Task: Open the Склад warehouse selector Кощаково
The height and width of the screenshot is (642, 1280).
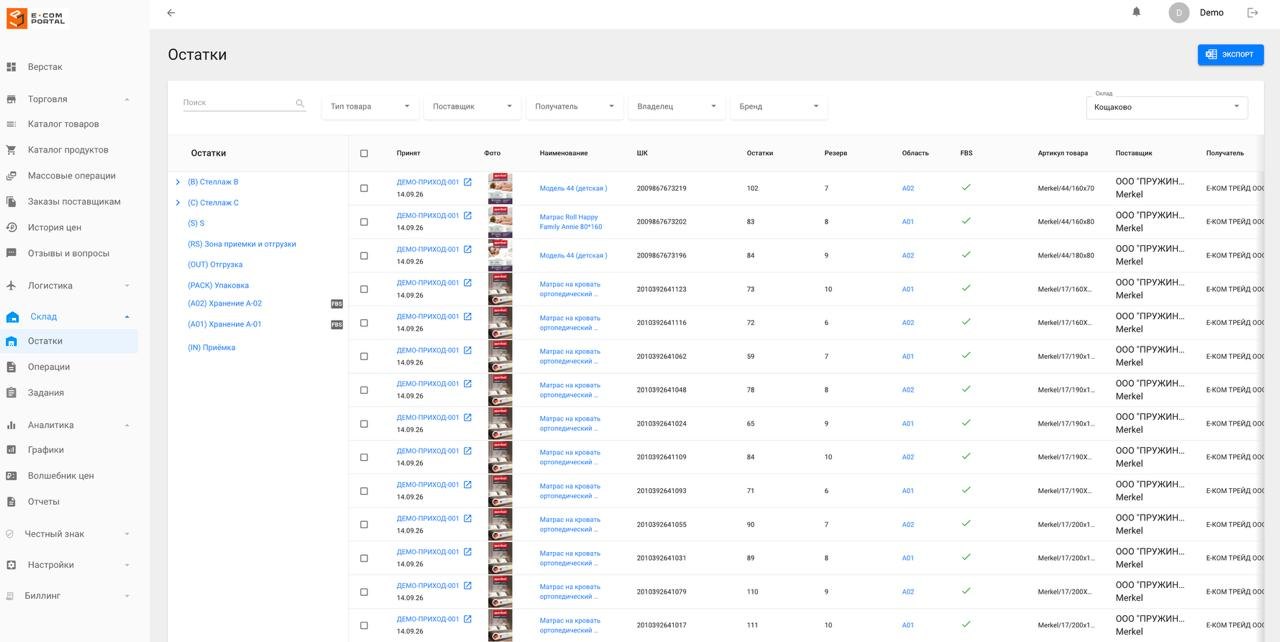Action: click(1167, 107)
